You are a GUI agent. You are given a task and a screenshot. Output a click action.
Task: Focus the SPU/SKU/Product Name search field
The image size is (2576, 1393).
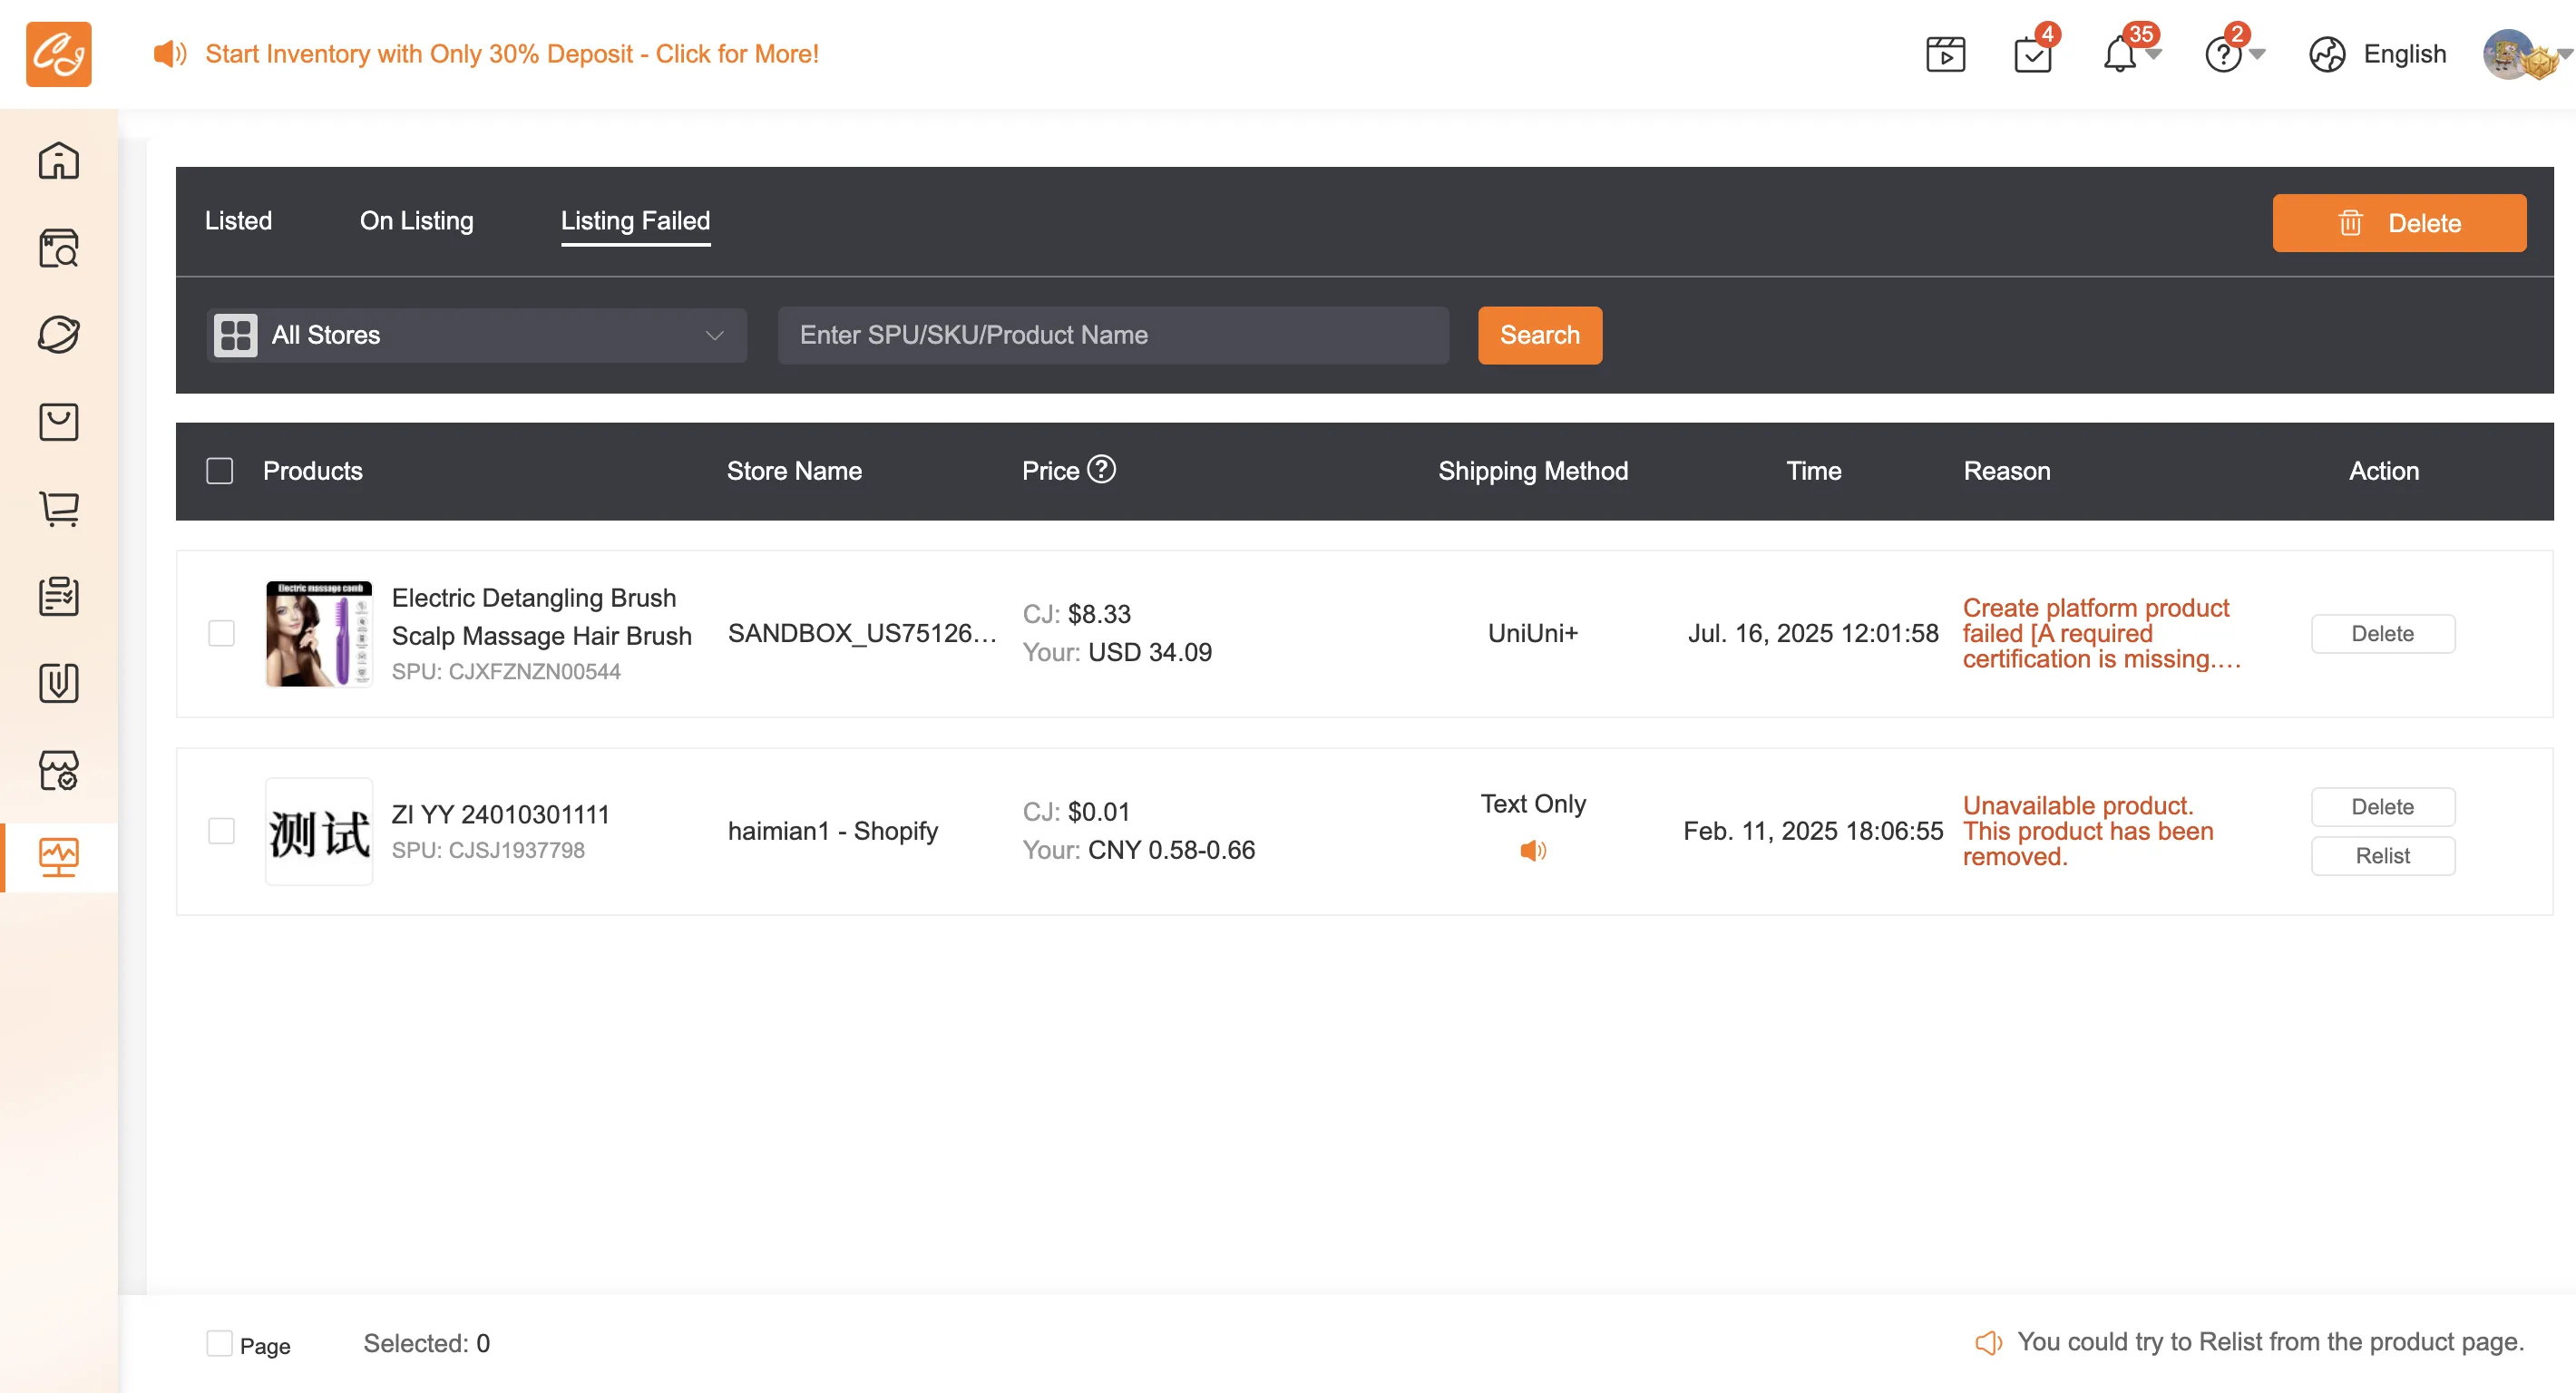point(1113,335)
